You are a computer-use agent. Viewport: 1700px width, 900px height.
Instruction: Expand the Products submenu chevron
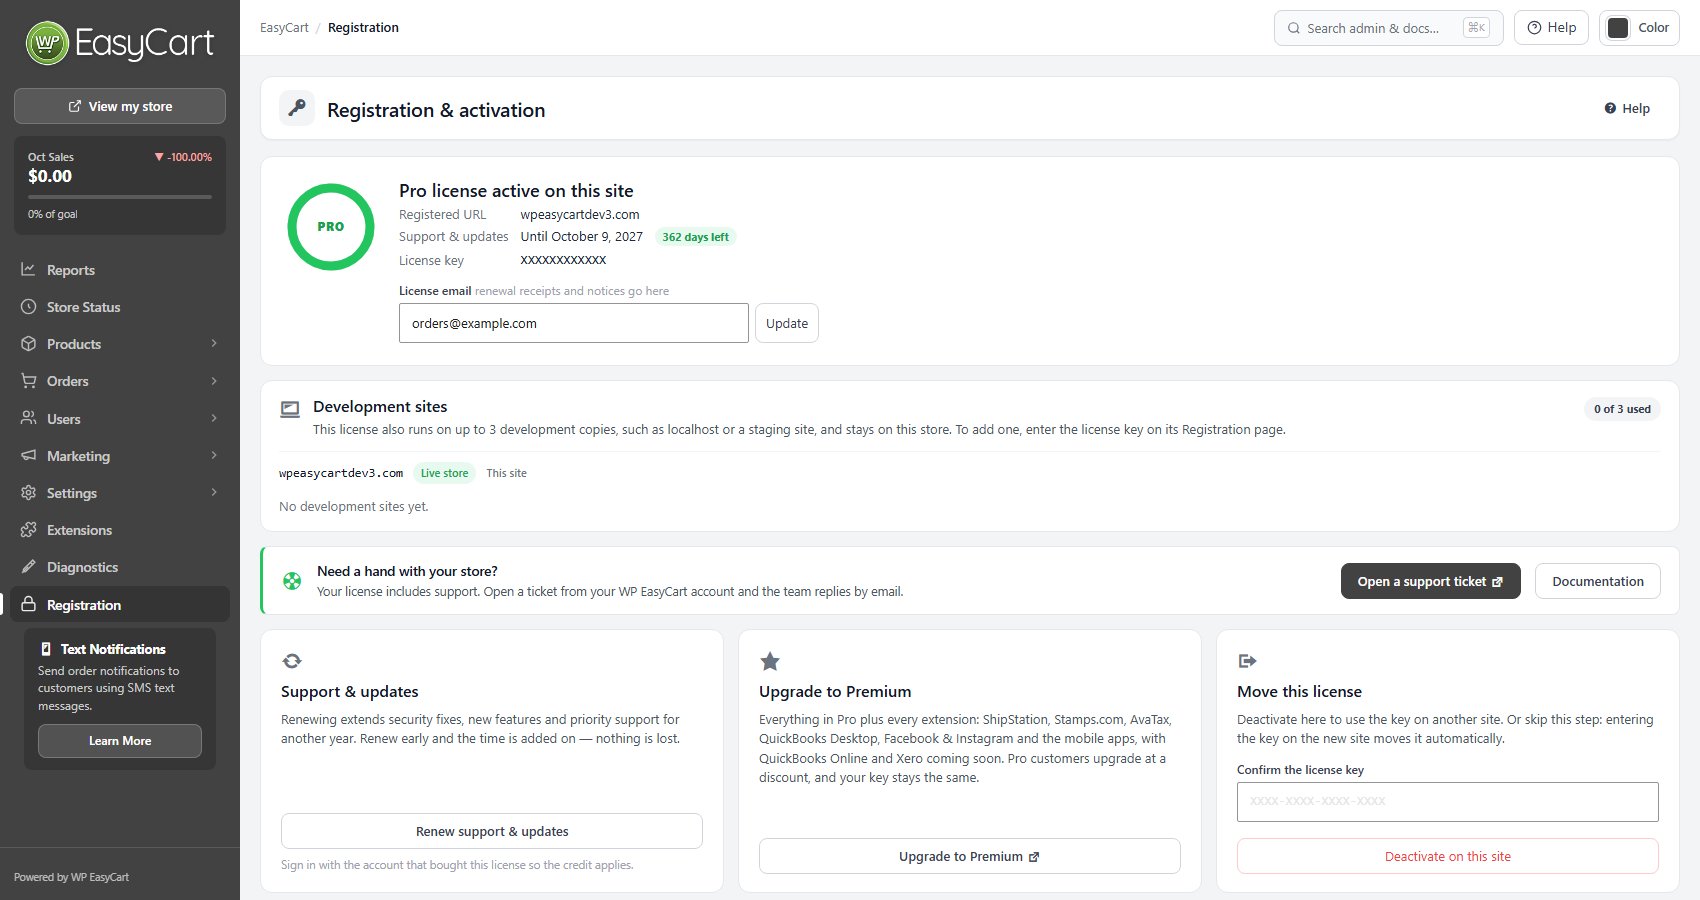pyautogui.click(x=214, y=343)
